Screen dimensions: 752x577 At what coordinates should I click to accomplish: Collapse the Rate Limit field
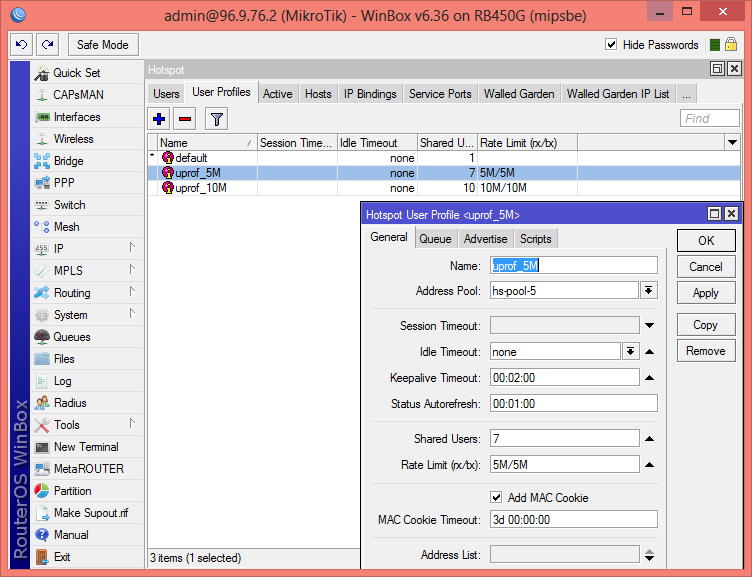tap(650, 464)
